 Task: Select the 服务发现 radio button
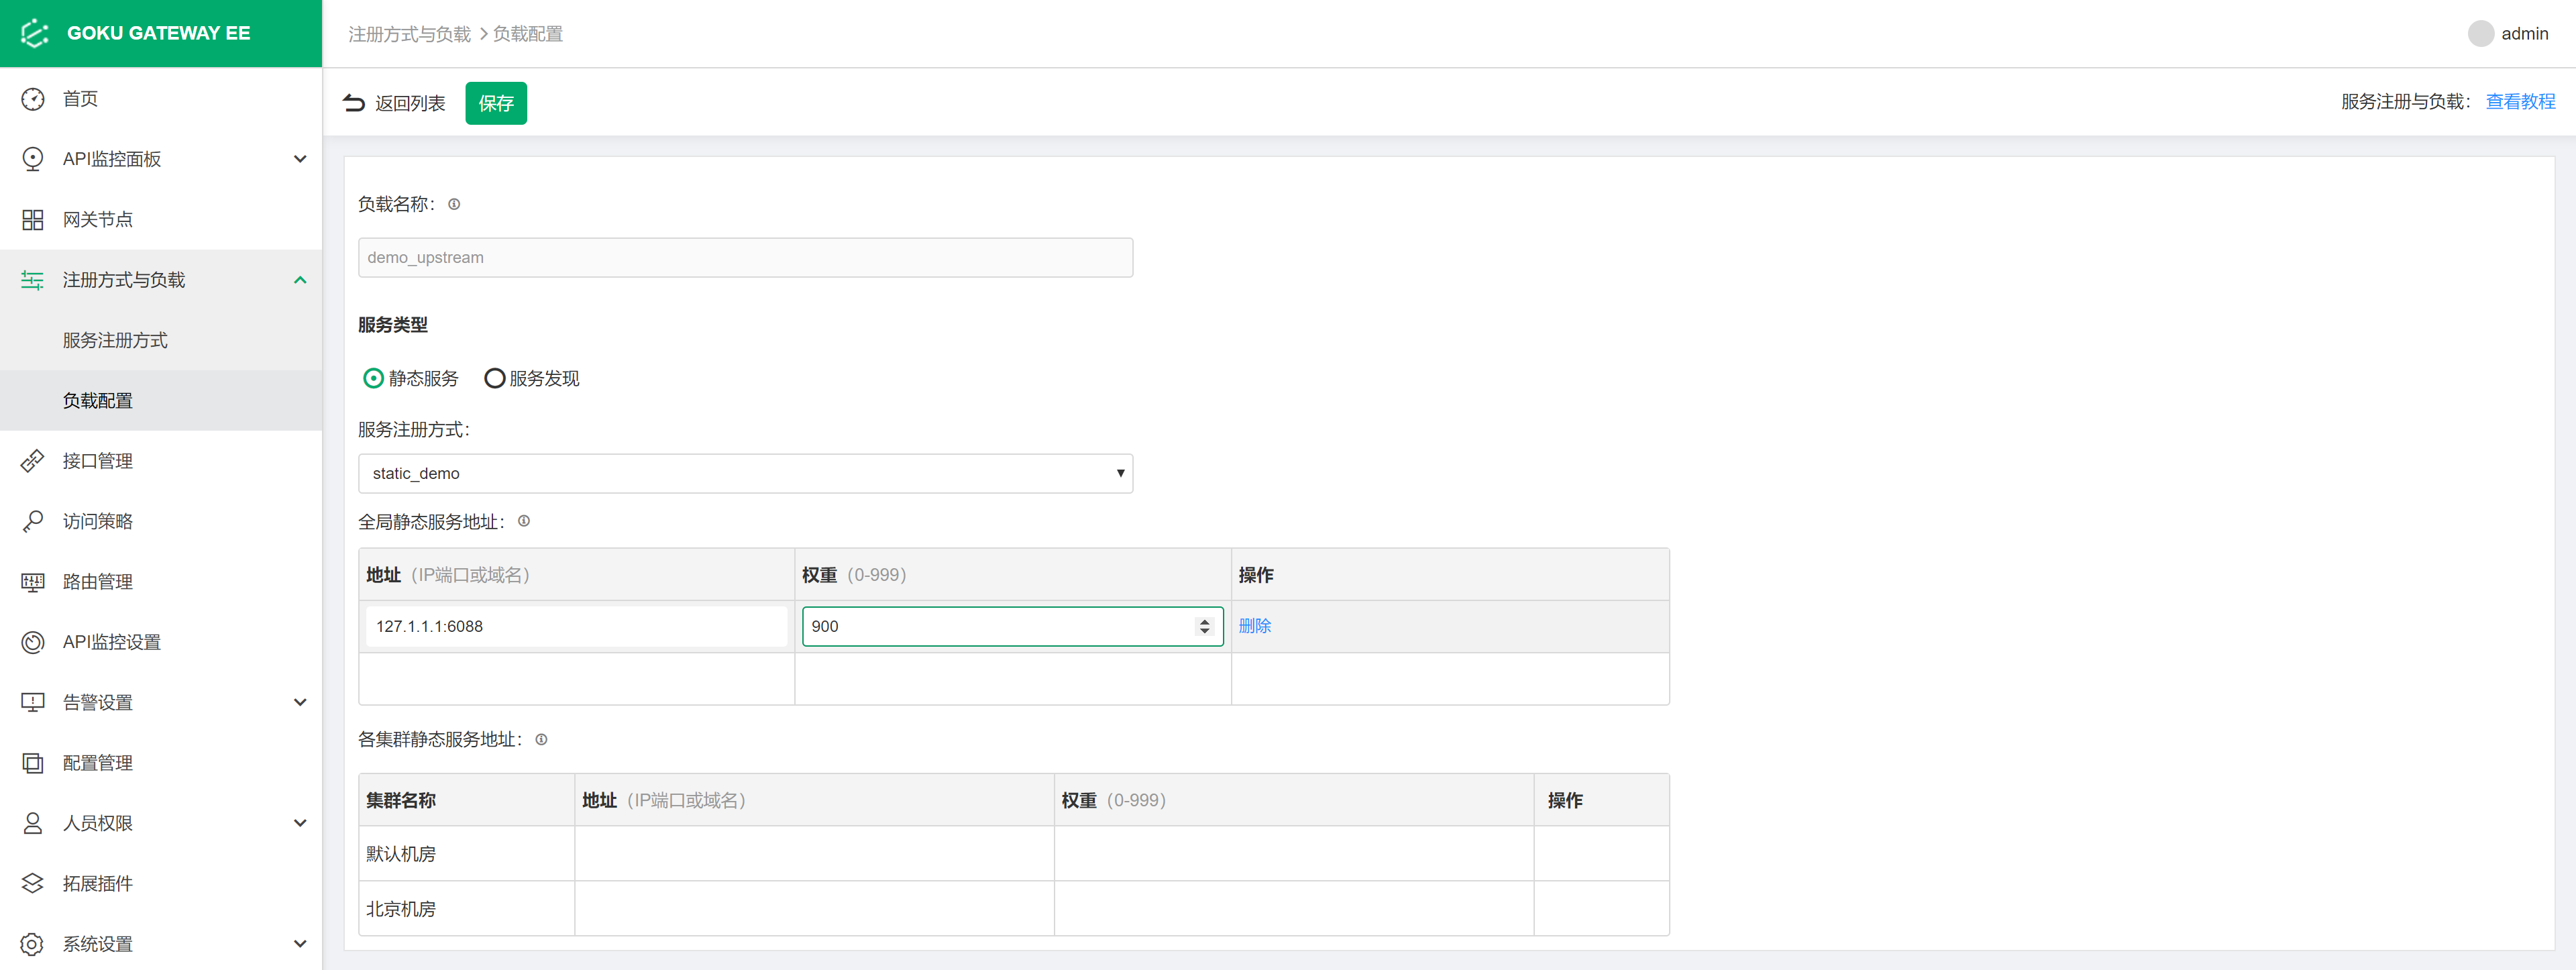(494, 378)
